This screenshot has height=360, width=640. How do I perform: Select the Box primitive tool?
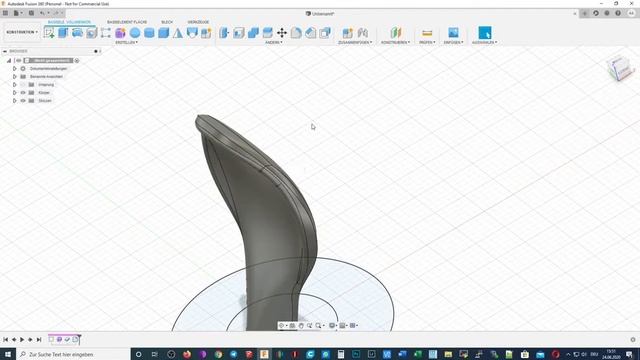click(163, 33)
